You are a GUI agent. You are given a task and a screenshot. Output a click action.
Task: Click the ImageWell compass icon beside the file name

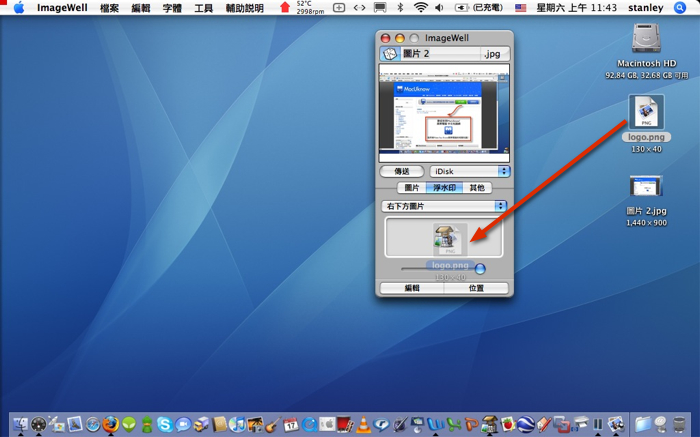pyautogui.click(x=389, y=54)
